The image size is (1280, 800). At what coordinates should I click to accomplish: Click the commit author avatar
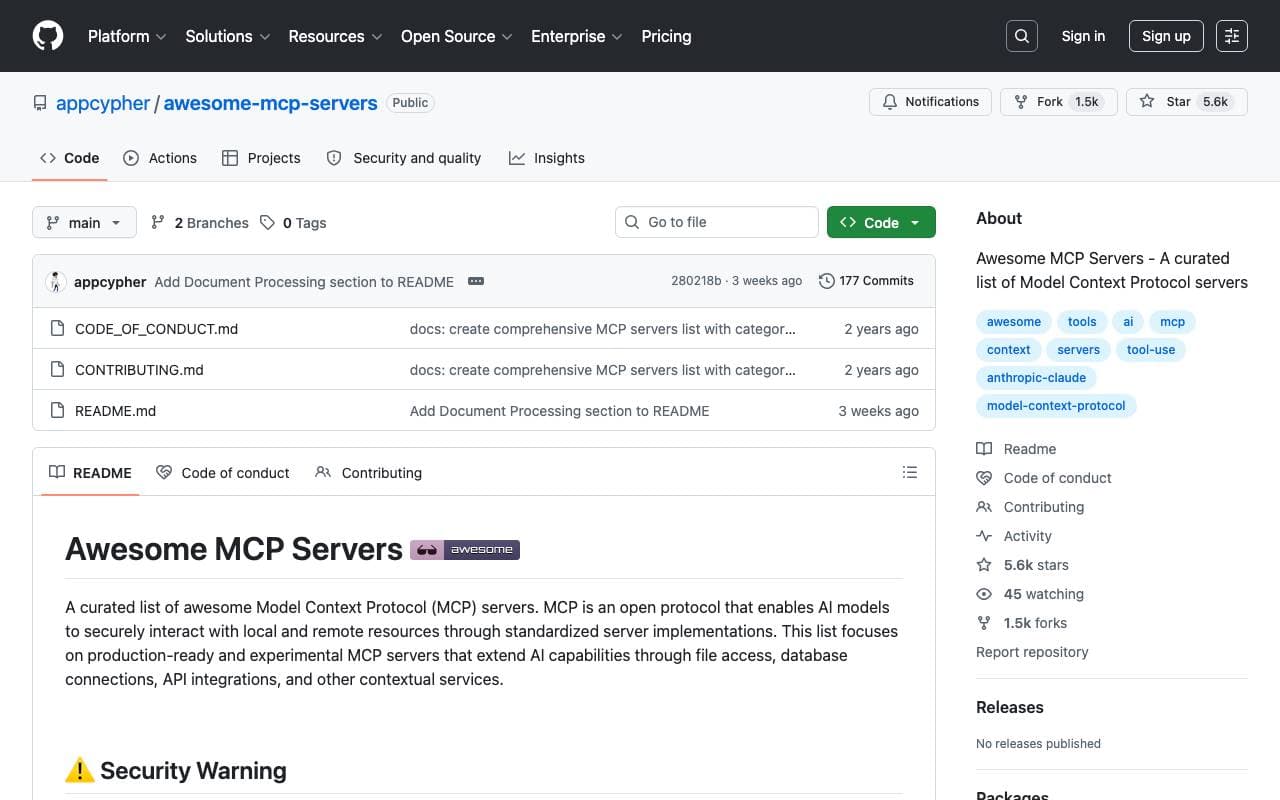point(56,281)
